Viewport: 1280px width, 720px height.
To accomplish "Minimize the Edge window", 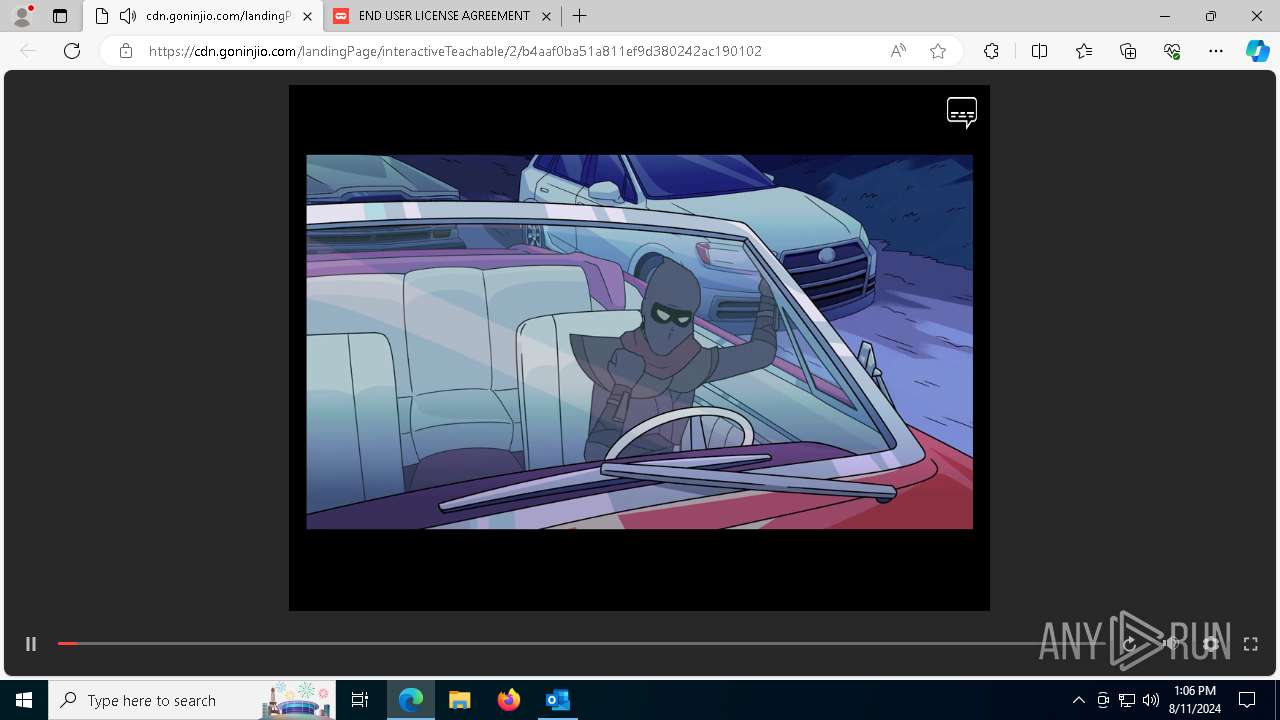I will coord(1165,16).
